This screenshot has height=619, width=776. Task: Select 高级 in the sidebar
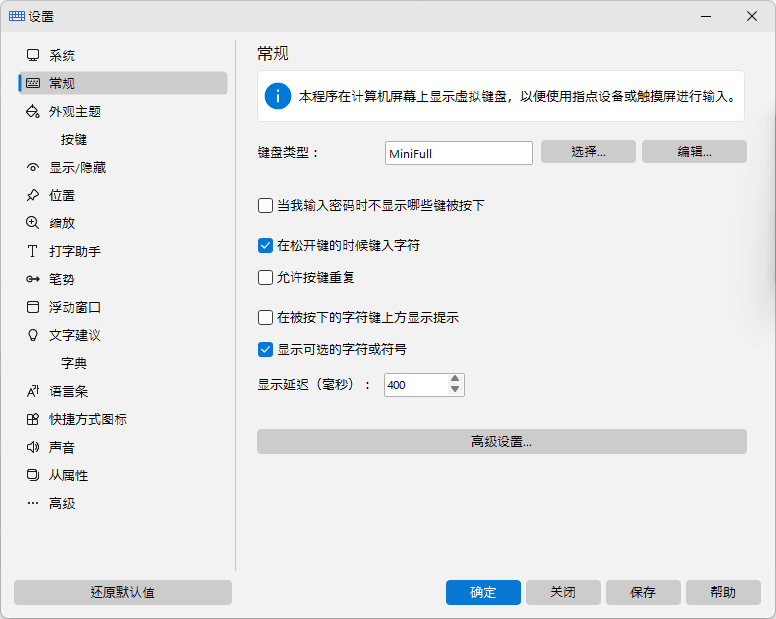[x=123, y=503]
